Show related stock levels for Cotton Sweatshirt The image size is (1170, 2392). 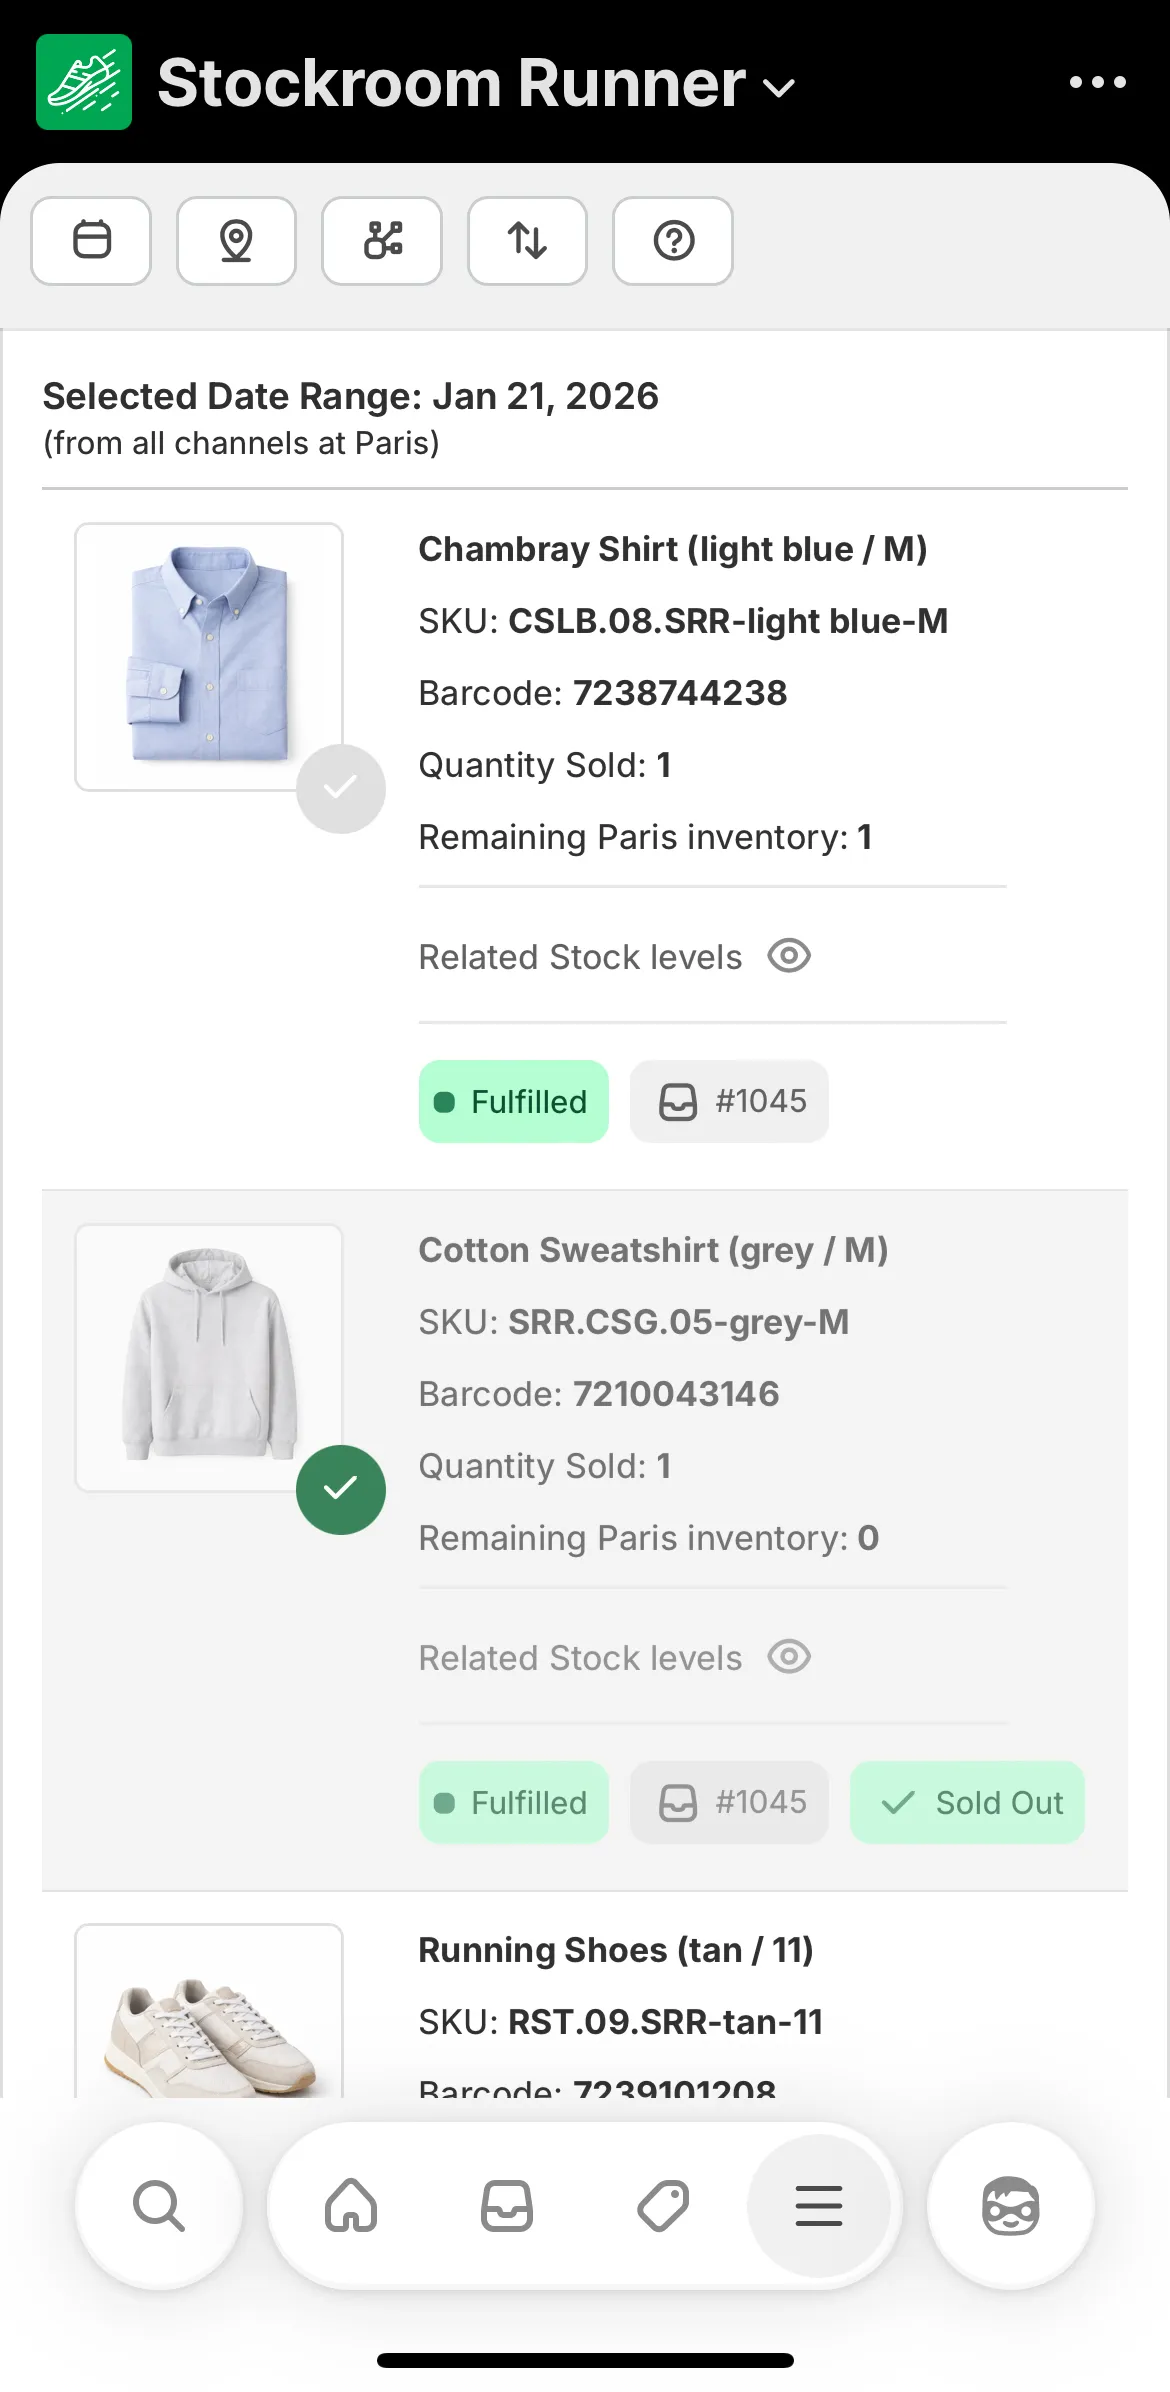coord(789,1657)
